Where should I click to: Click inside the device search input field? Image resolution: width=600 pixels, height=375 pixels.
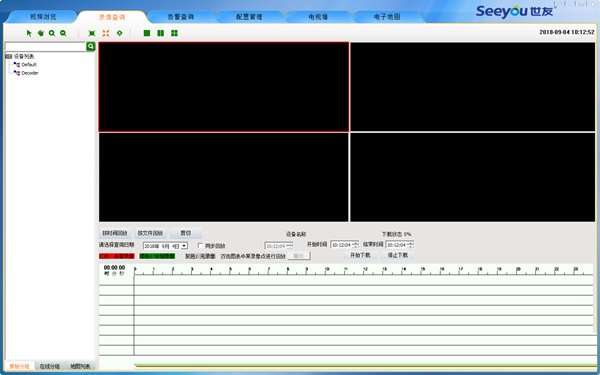46,47
